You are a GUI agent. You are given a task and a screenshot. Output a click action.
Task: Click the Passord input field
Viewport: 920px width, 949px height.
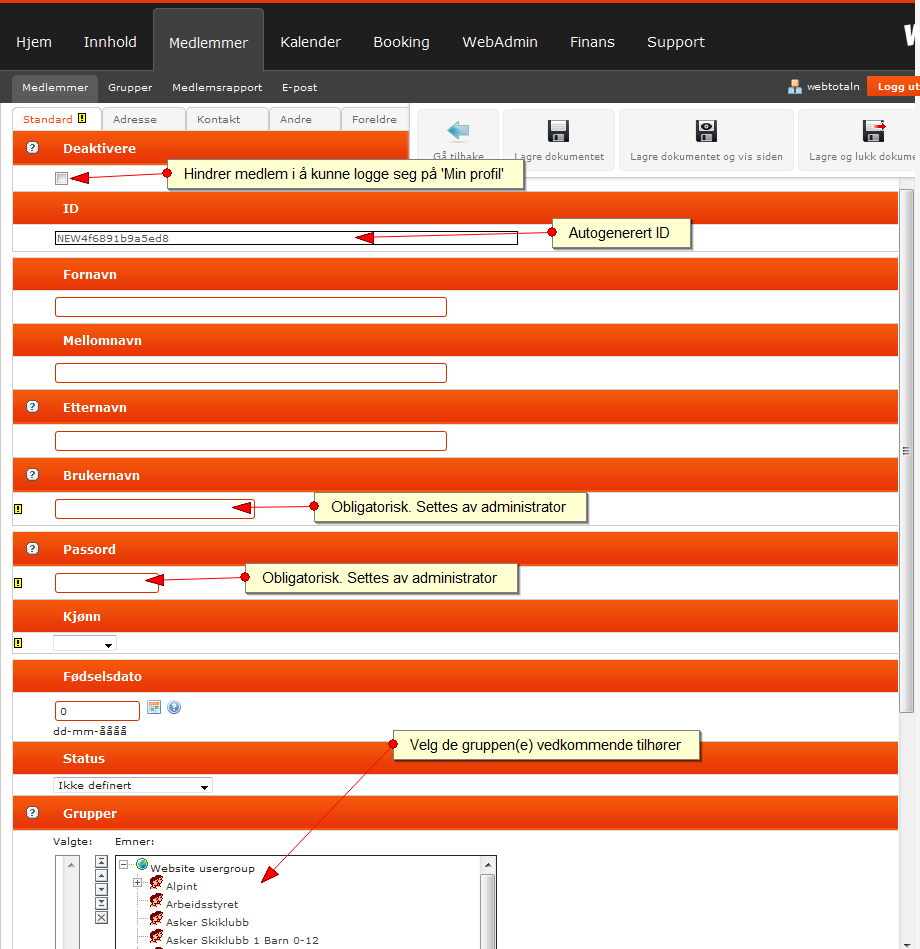click(x=107, y=583)
